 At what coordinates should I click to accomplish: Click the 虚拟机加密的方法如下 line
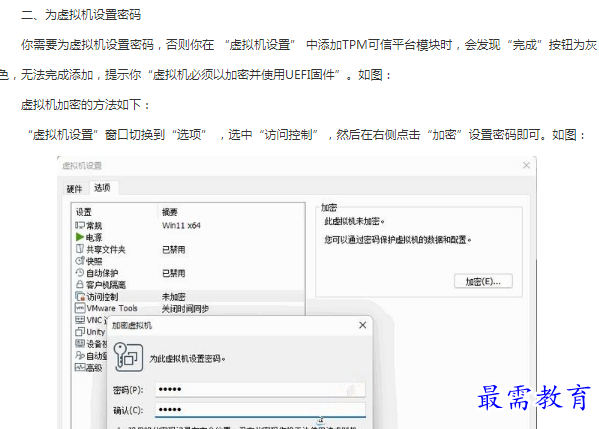coord(86,105)
